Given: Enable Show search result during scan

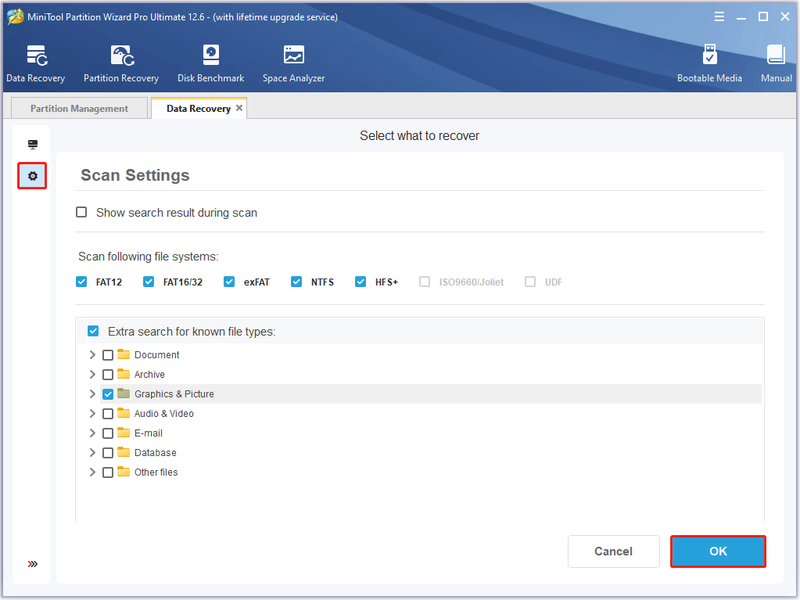Looking at the screenshot, I should pyautogui.click(x=81, y=212).
